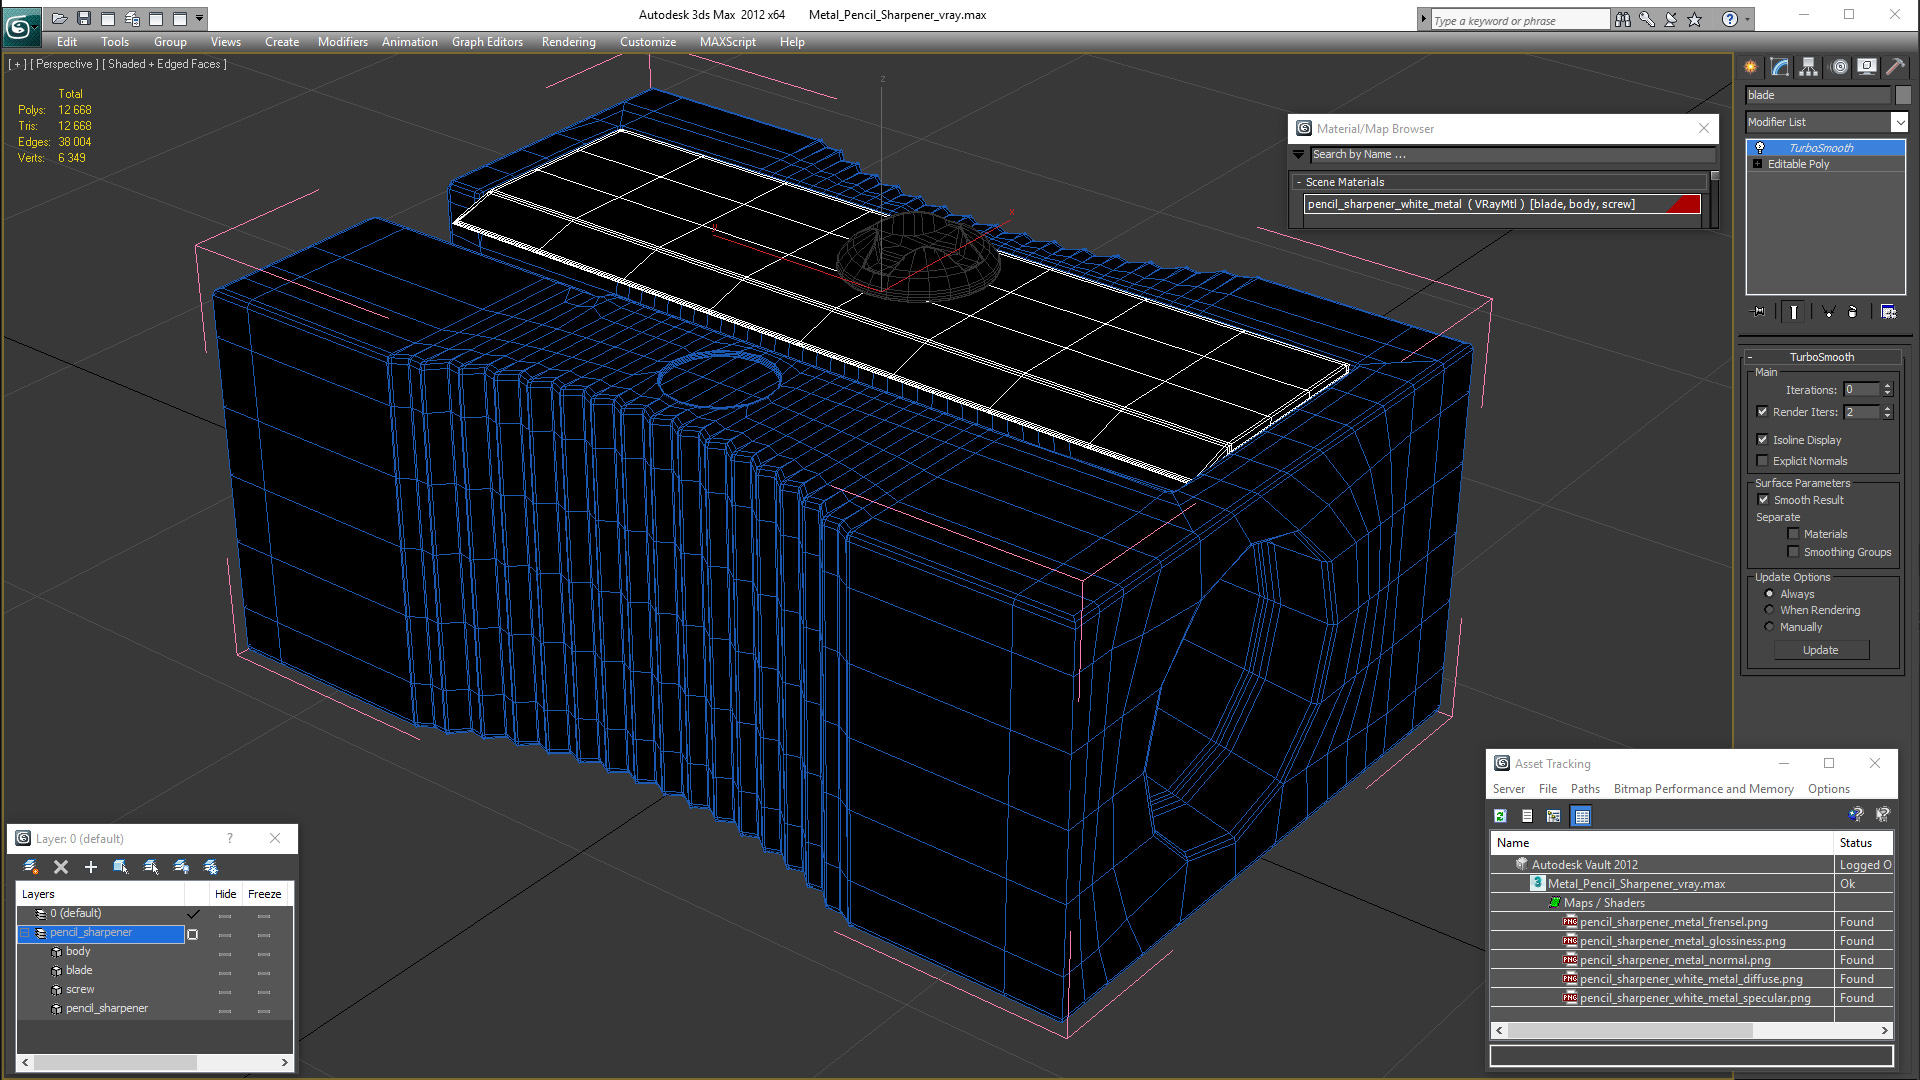
Task: Disable Isoline Display checkbox
Action: [1763, 440]
